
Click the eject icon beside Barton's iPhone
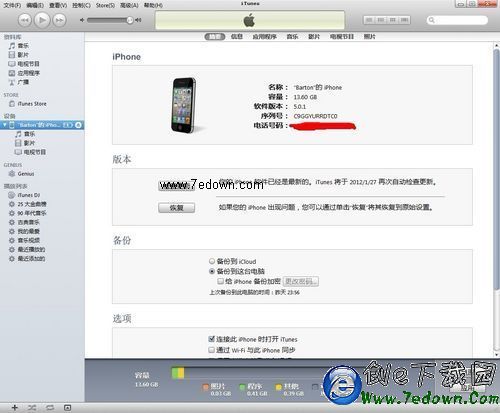coord(78,125)
